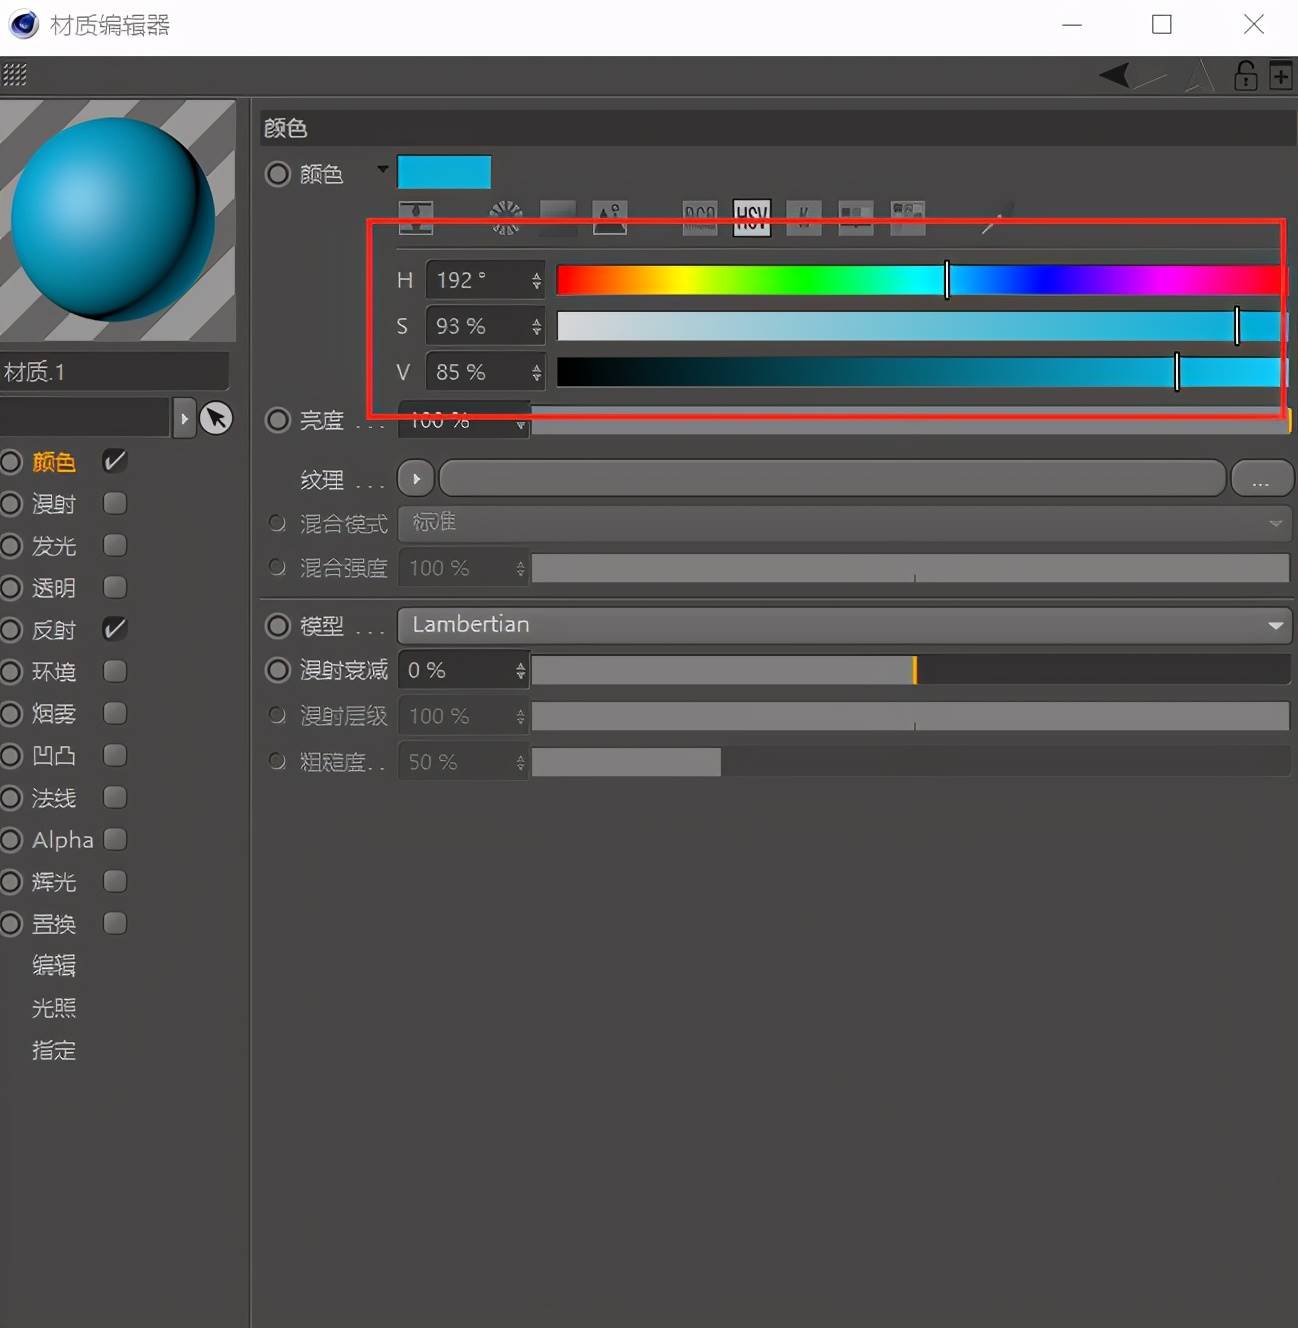This screenshot has height=1328, width=1298.
Task: Go up one level with the up arrow
Action: coord(1200,76)
